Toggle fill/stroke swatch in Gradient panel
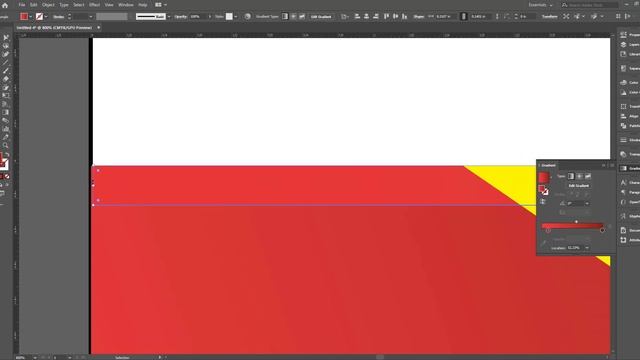The height and width of the screenshot is (360, 640). (x=543, y=189)
